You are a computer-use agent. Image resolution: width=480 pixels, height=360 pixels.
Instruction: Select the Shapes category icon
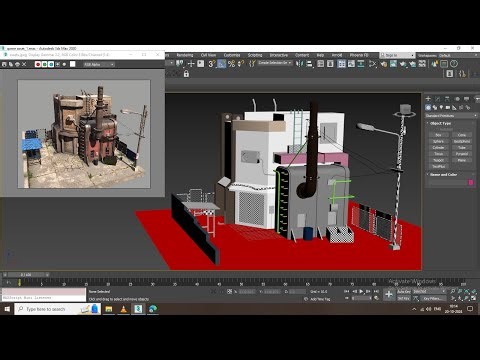(x=435, y=107)
